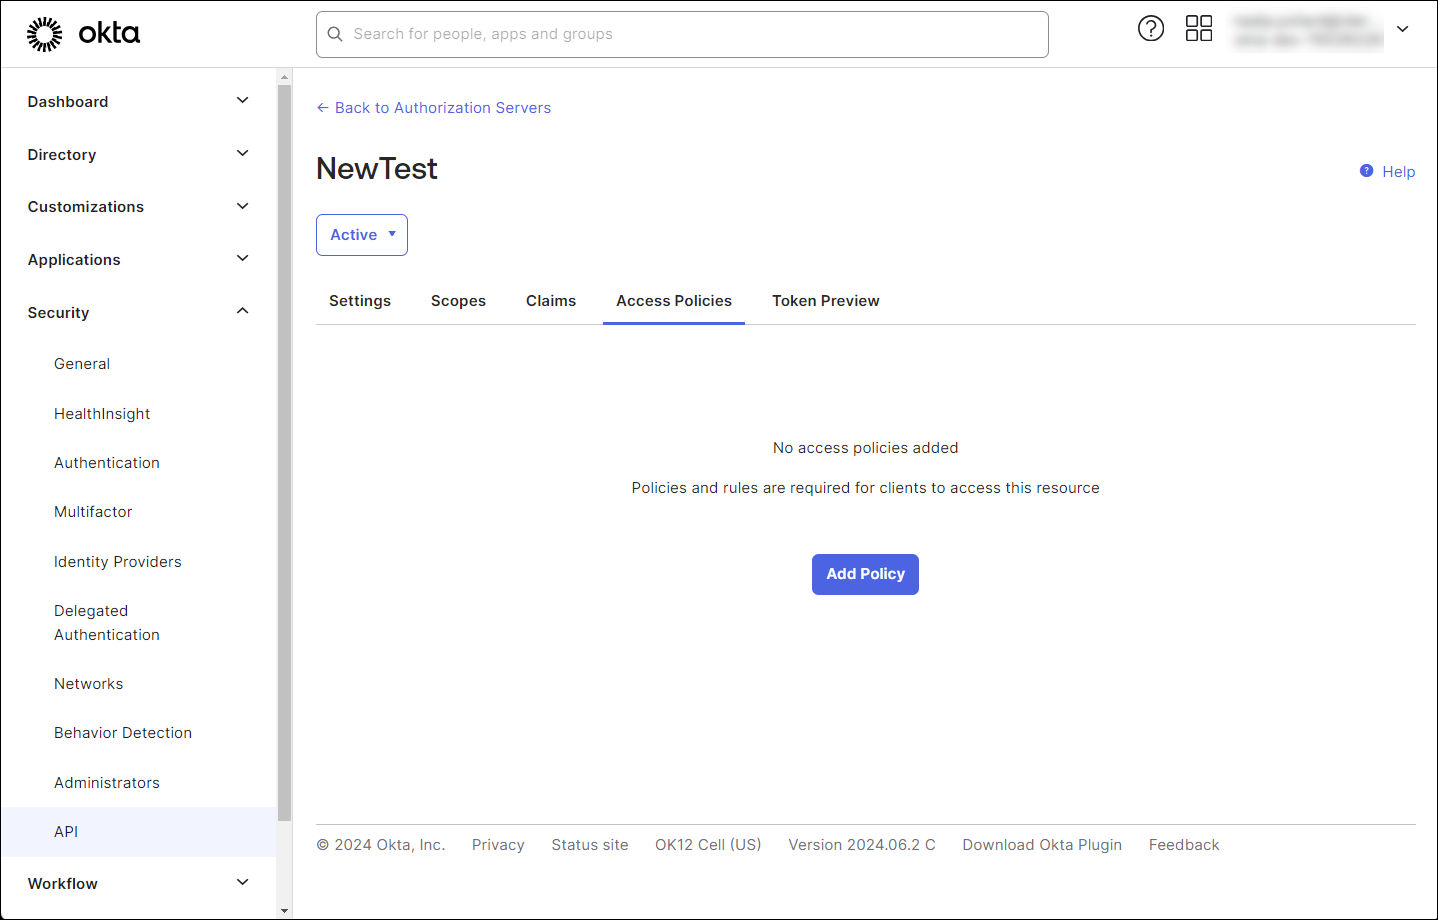Viewport: 1438px width, 920px height.
Task: Open the help question mark icon
Action: click(1151, 28)
